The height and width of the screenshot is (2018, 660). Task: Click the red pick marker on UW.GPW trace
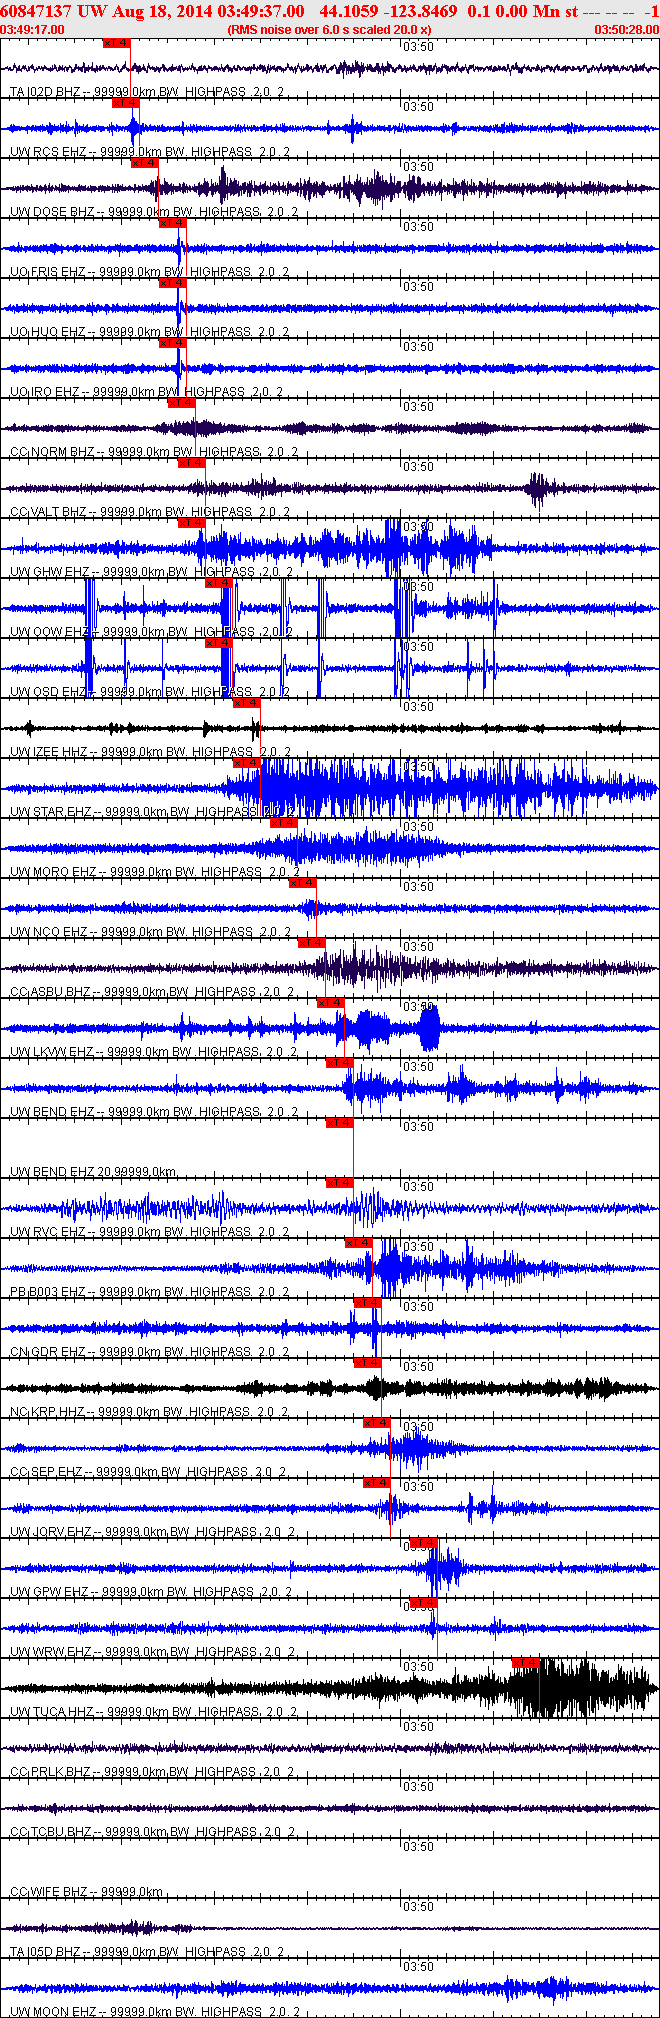(x=424, y=1543)
